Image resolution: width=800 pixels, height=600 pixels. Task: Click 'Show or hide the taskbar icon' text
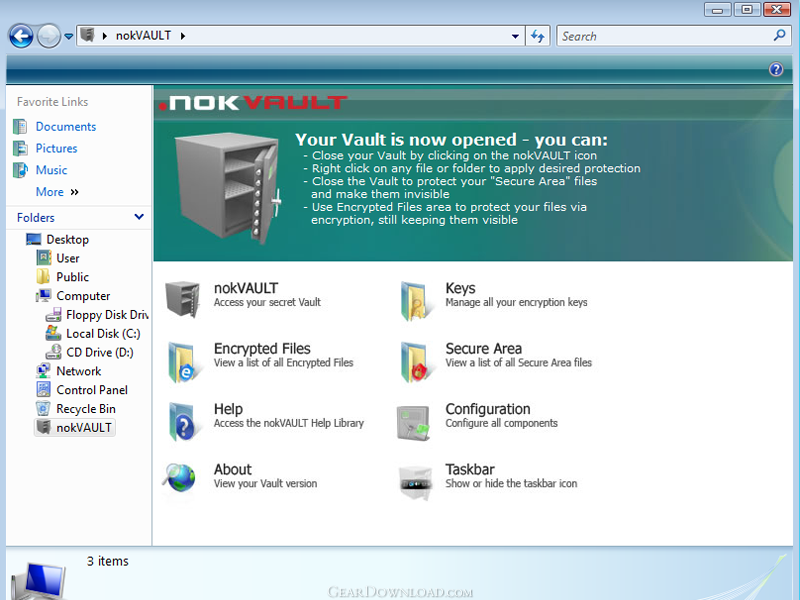tap(511, 483)
